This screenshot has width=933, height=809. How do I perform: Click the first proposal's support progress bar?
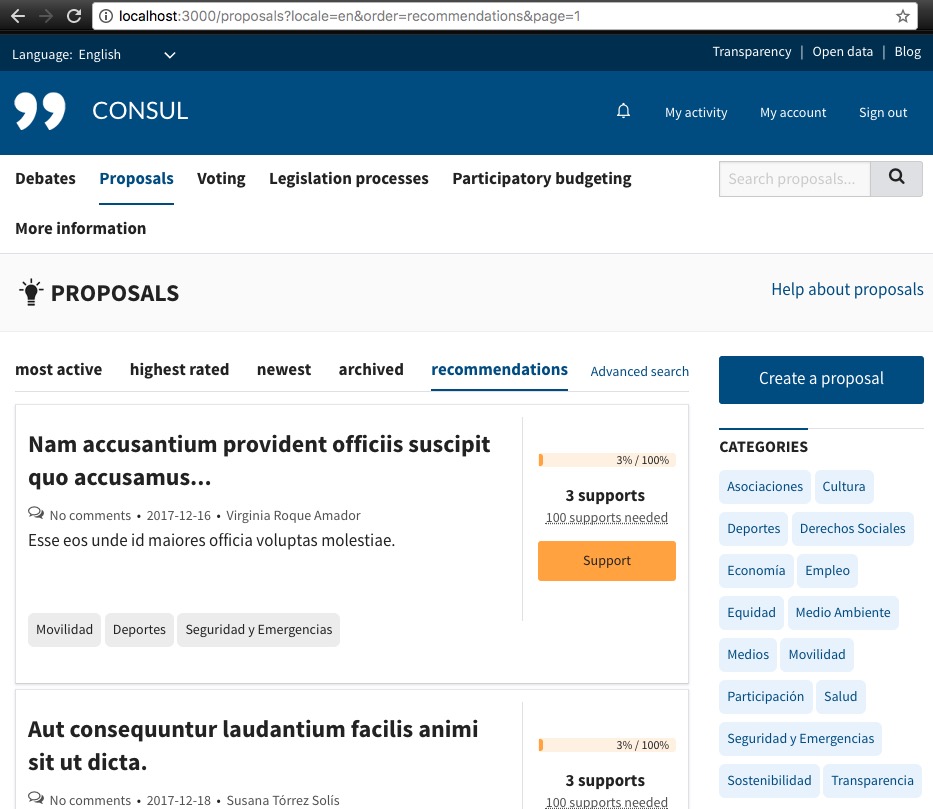(x=606, y=460)
